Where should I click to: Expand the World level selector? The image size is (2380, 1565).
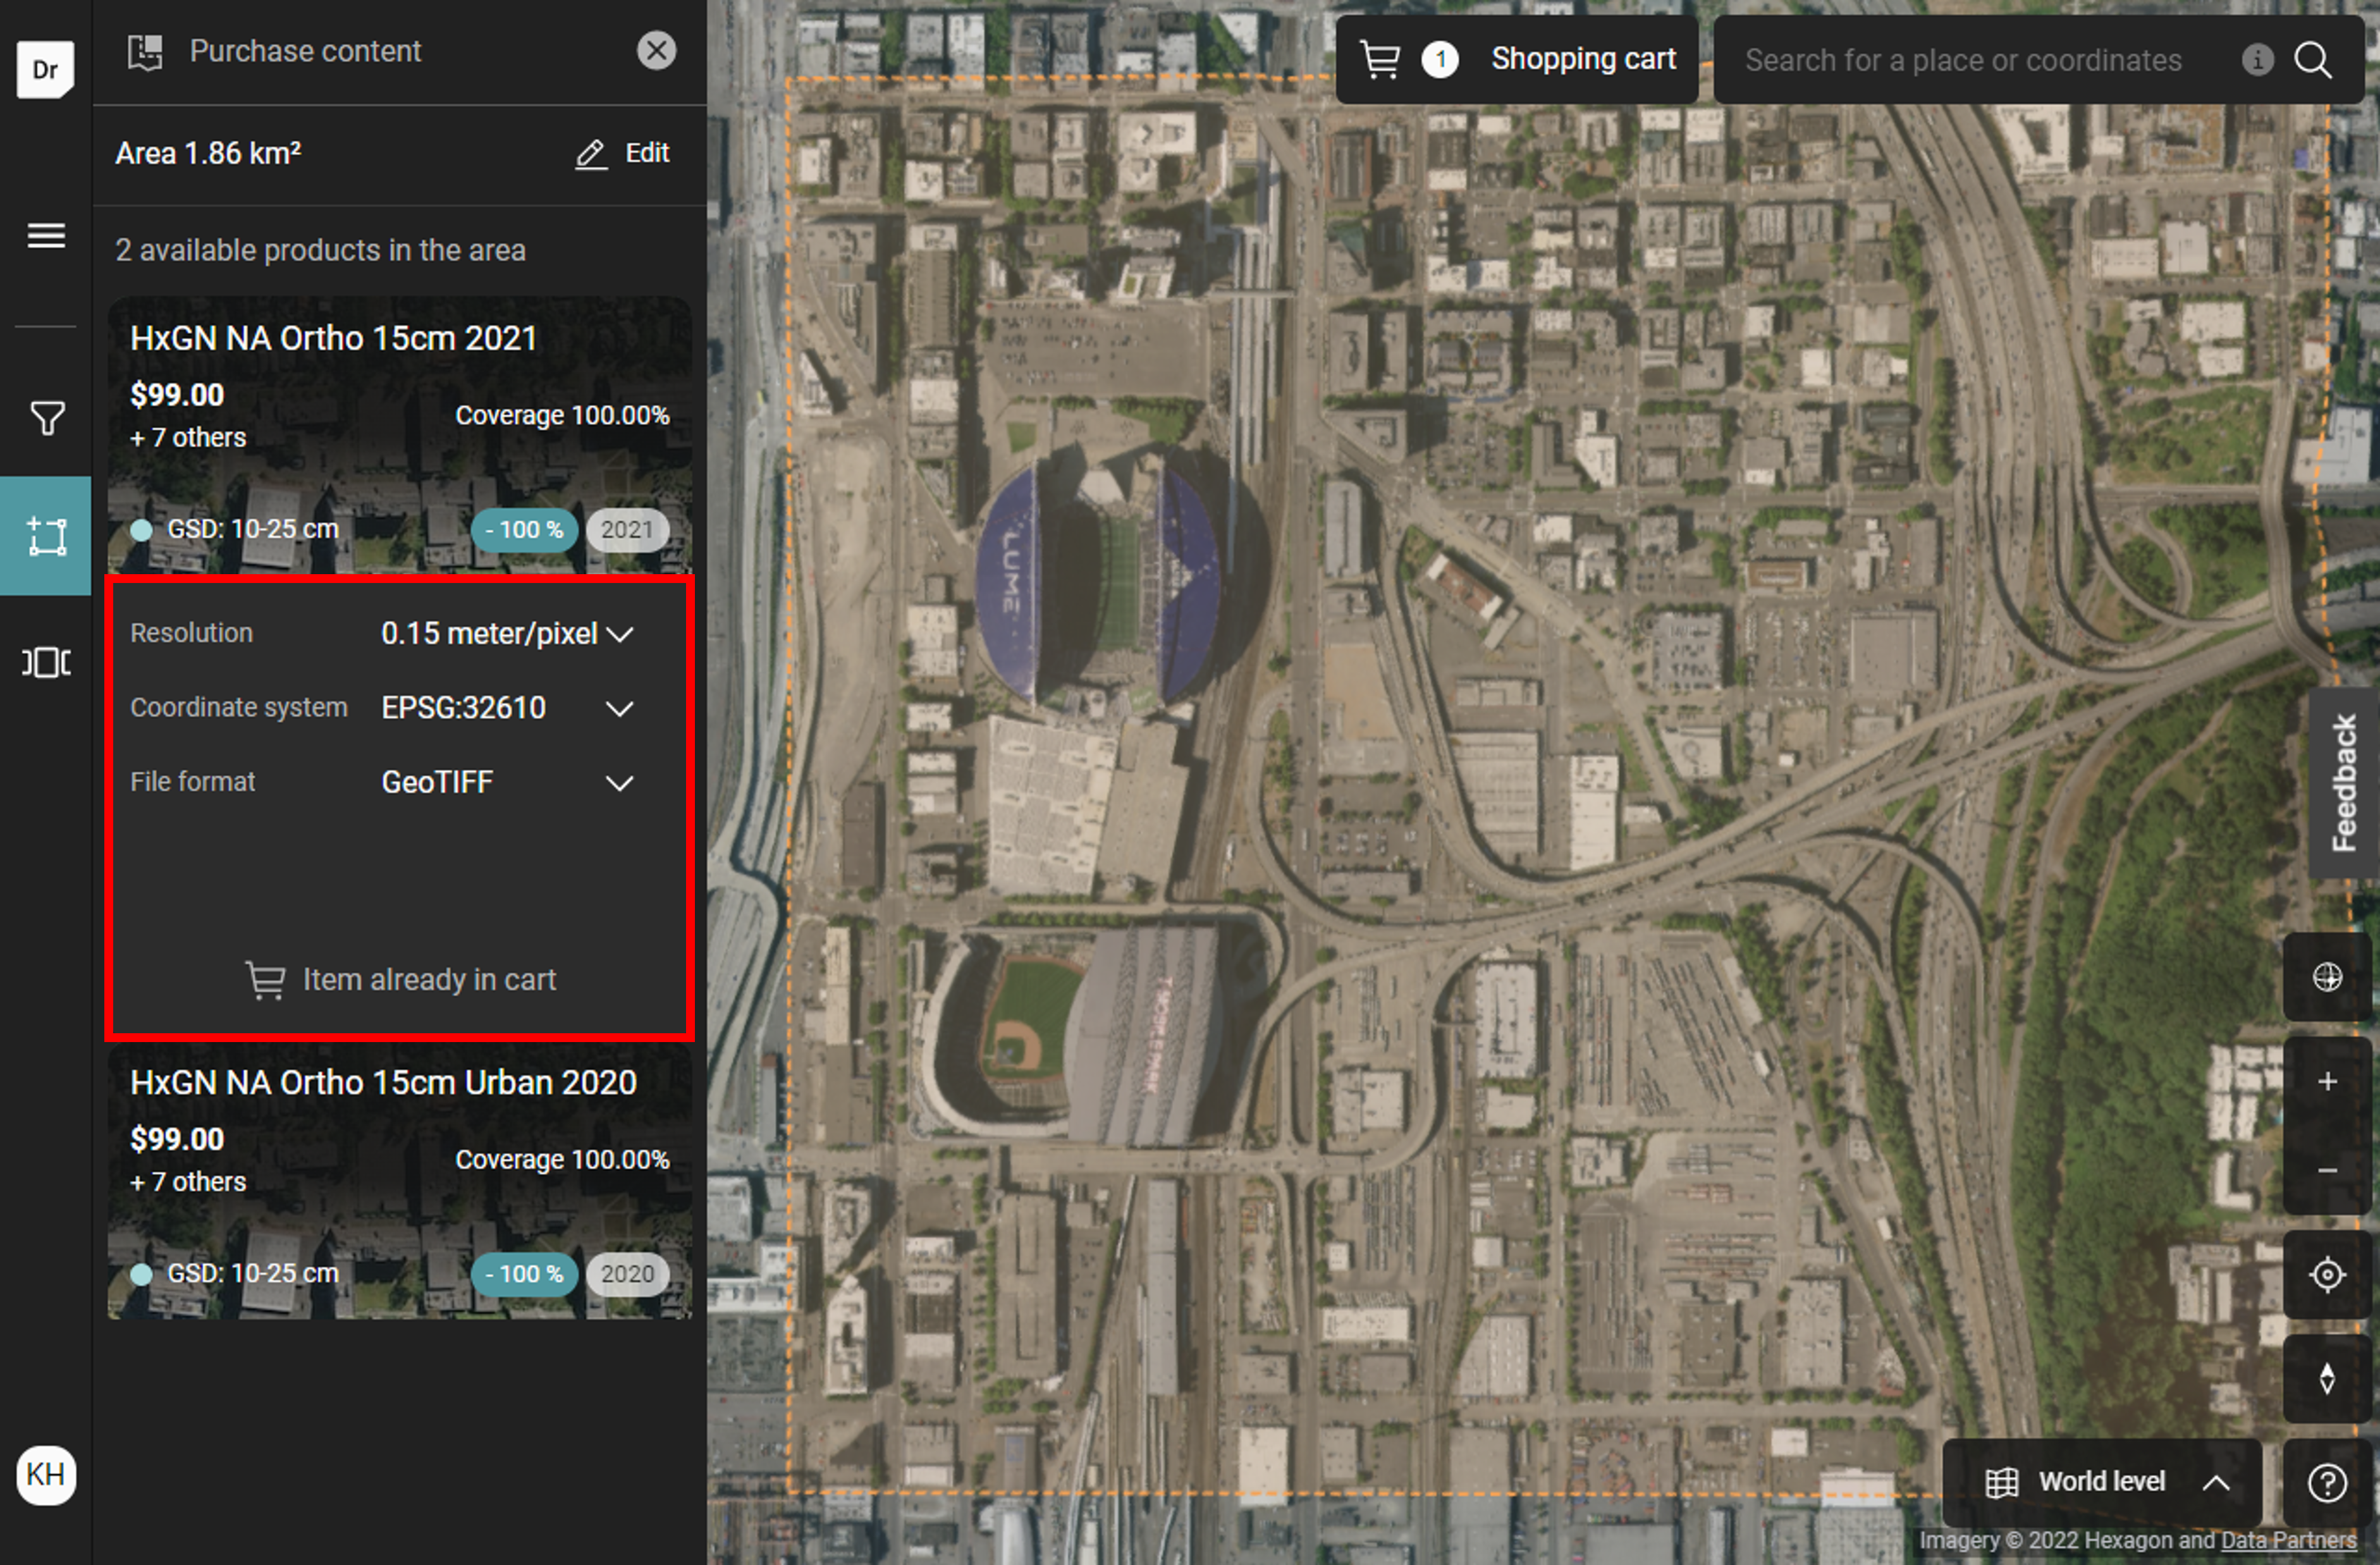coord(2103,1481)
